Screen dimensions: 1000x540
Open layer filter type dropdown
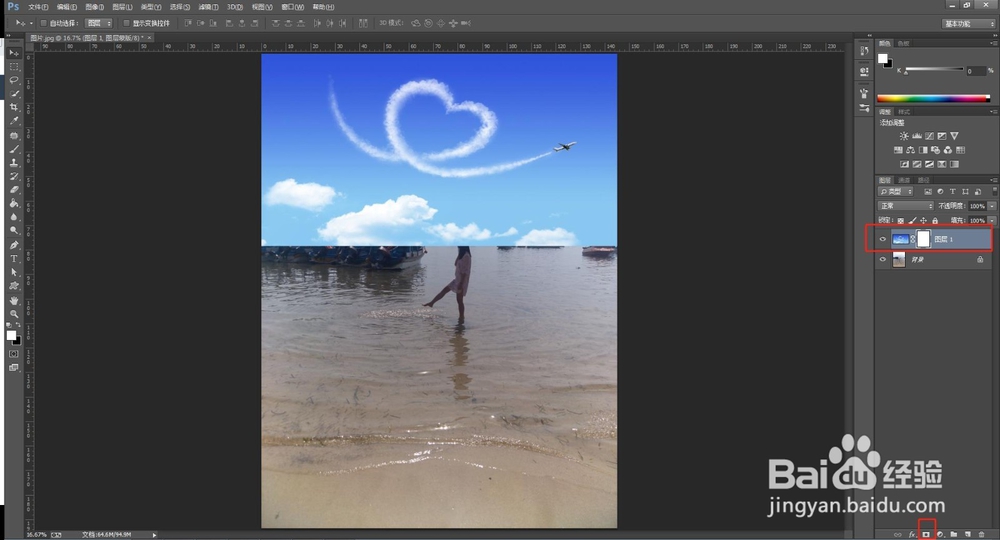(x=895, y=191)
